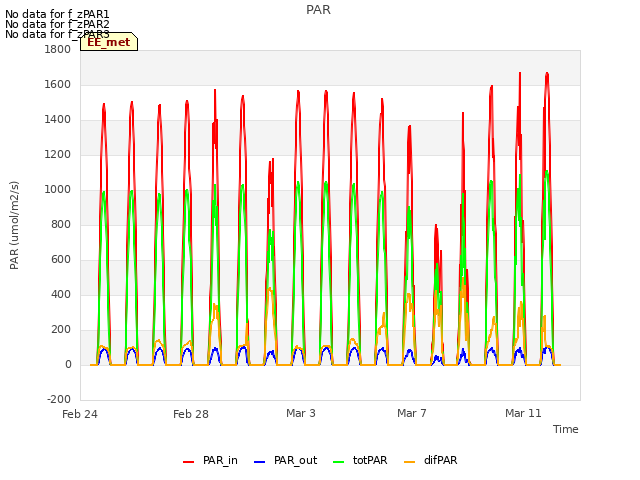Click the 600 y-axis tick label

pos(61,260)
